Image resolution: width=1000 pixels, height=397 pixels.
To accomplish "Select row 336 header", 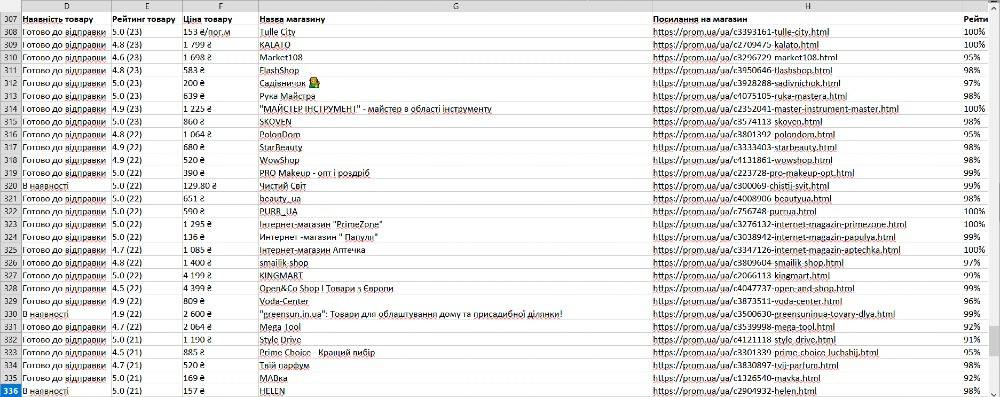I will (x=10, y=391).
